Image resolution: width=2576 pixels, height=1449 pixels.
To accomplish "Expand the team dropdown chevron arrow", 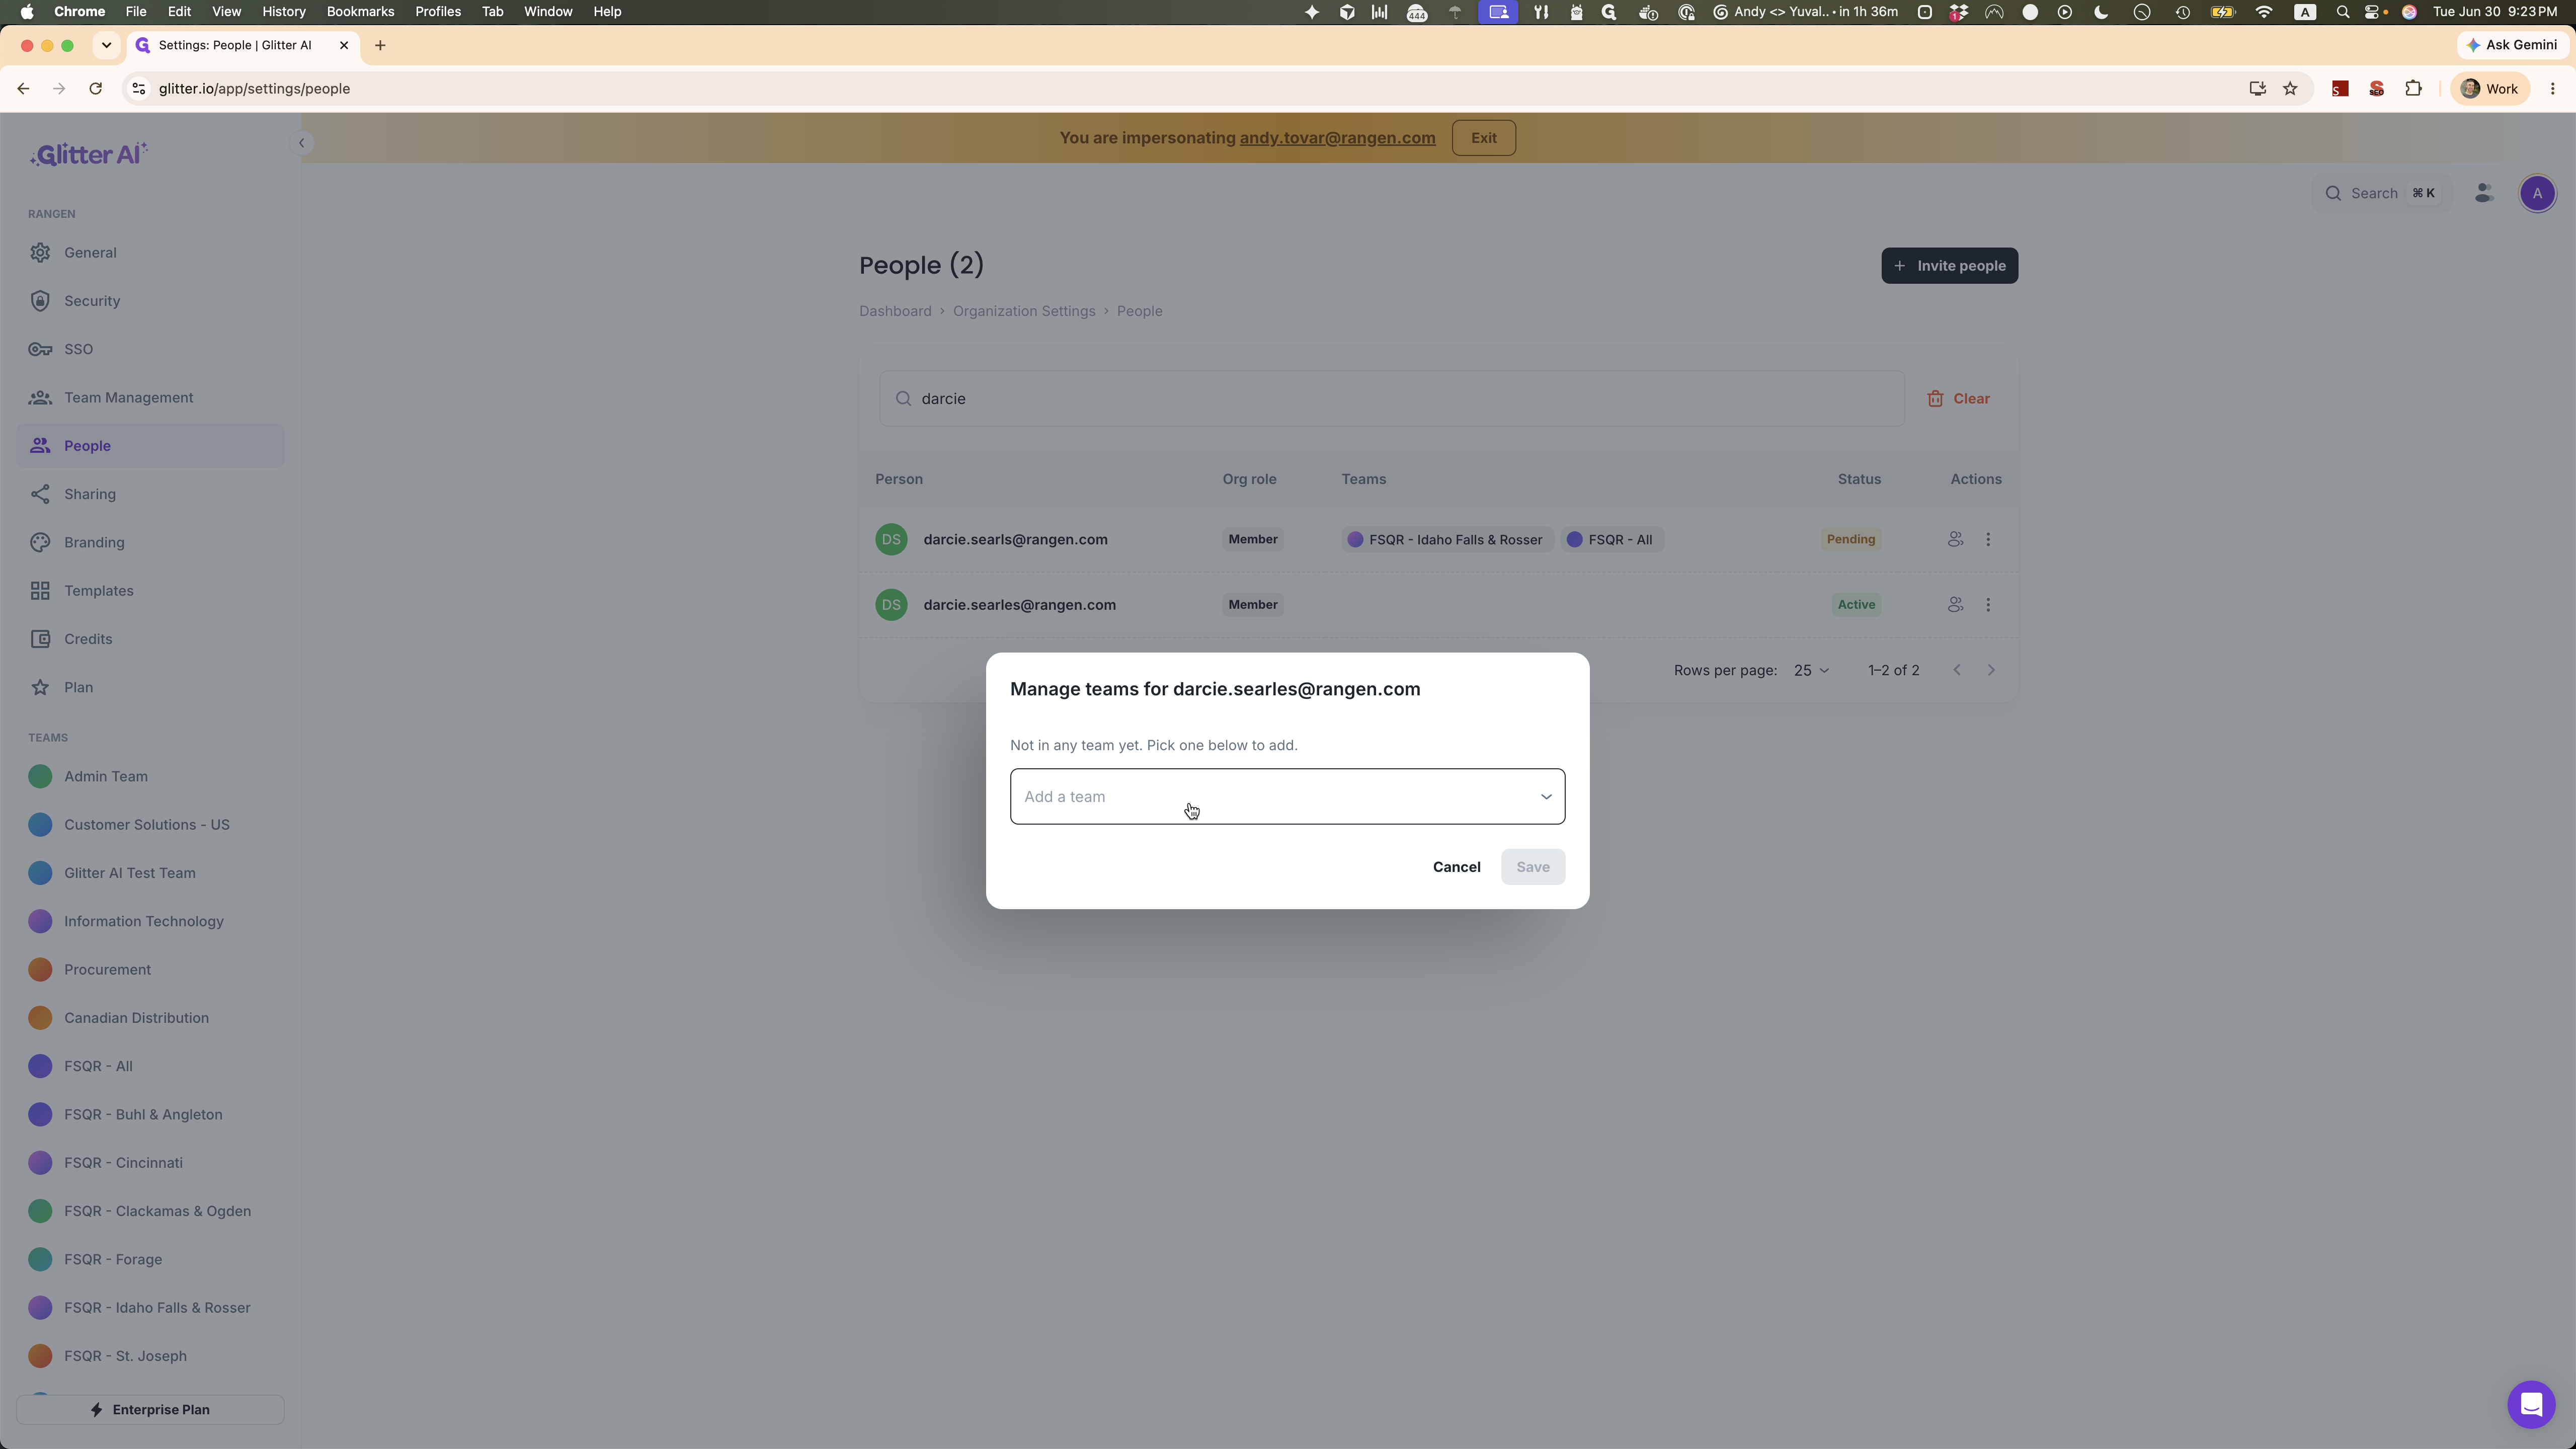I will coord(1545,797).
